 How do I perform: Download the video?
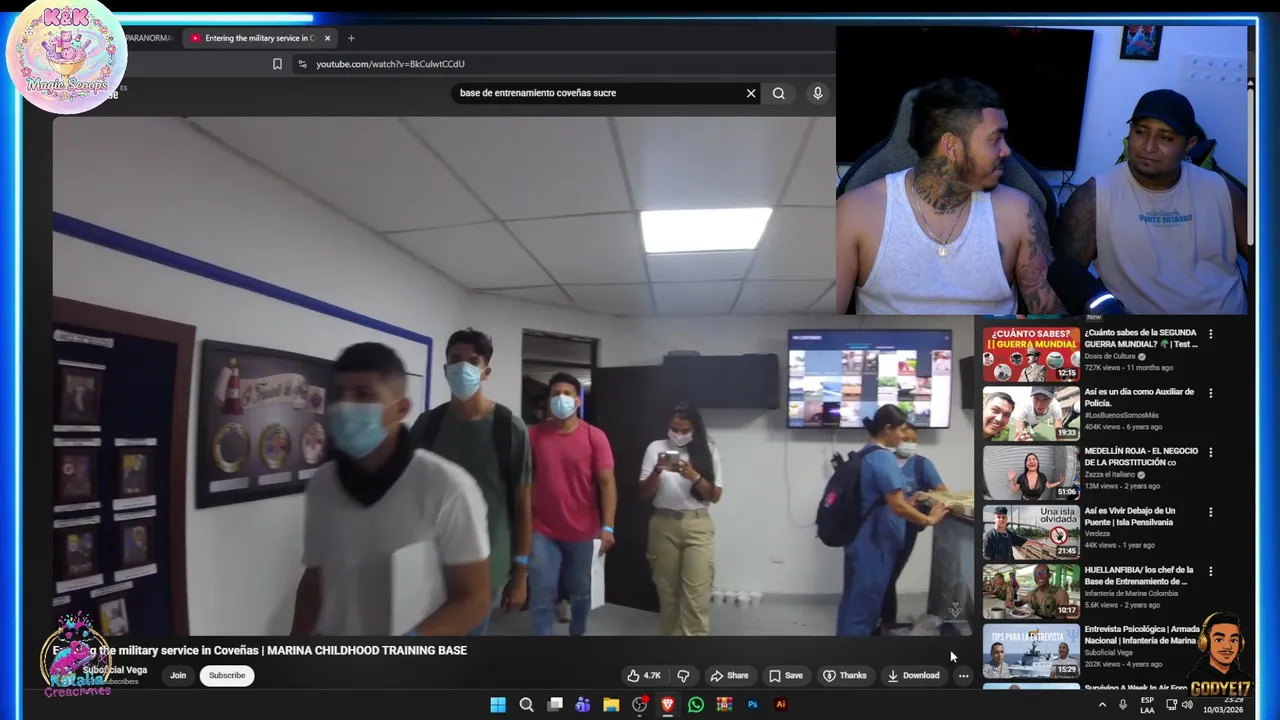tap(913, 675)
